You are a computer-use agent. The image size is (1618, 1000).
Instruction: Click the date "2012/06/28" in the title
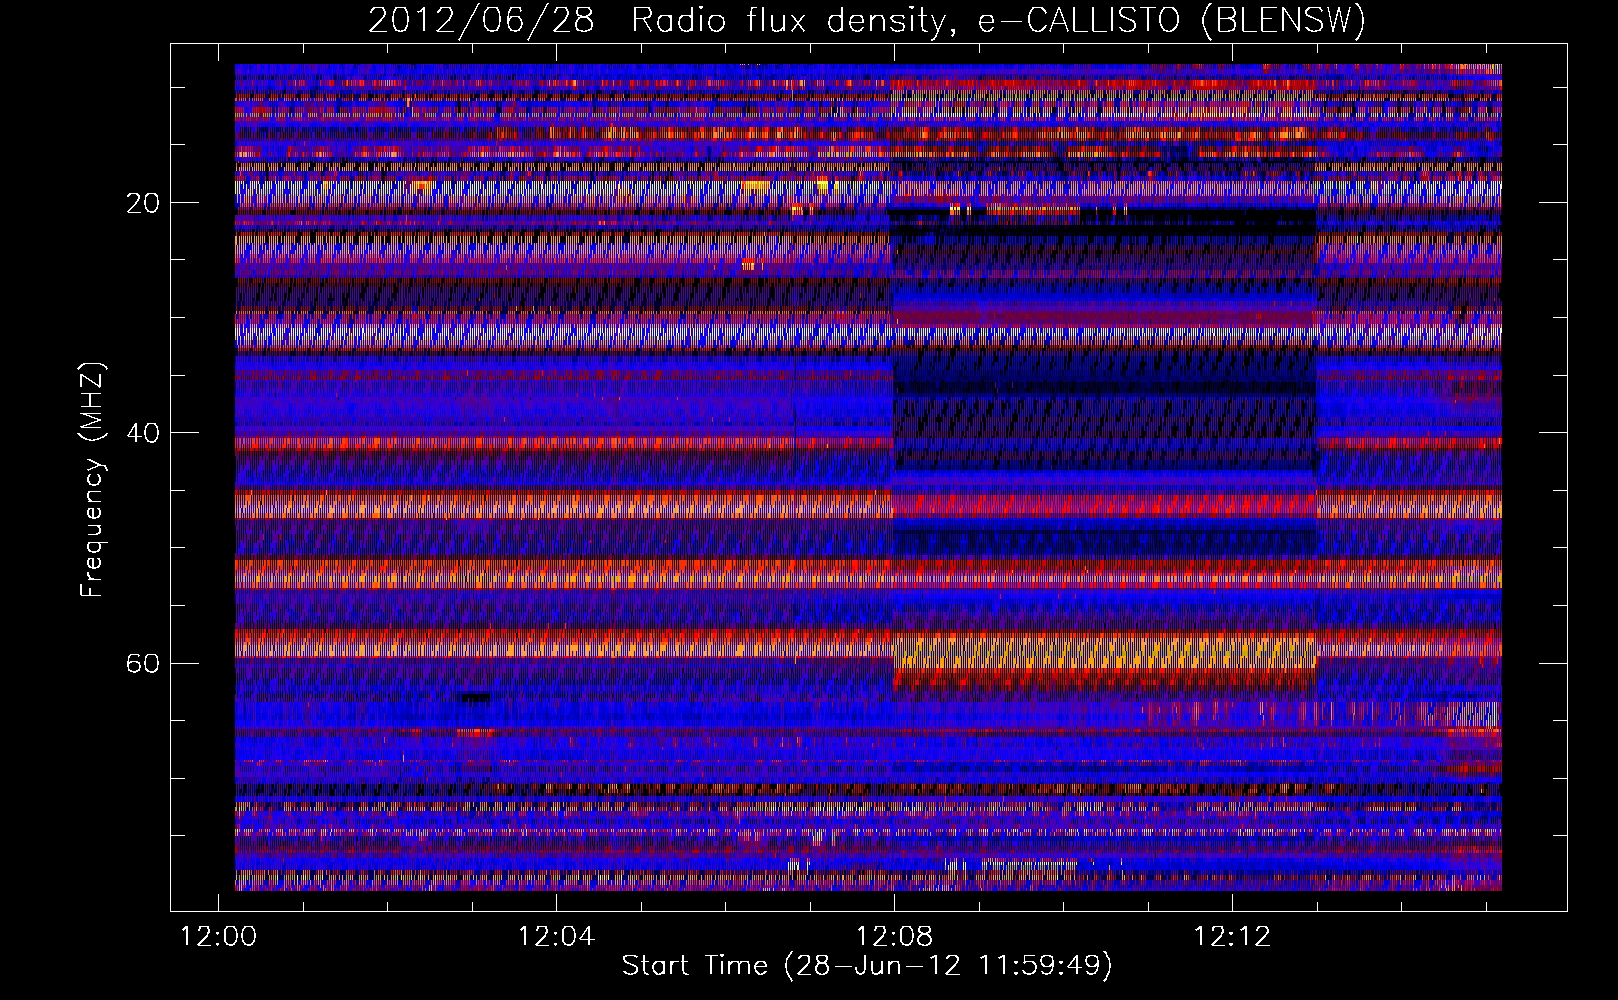tap(481, 20)
